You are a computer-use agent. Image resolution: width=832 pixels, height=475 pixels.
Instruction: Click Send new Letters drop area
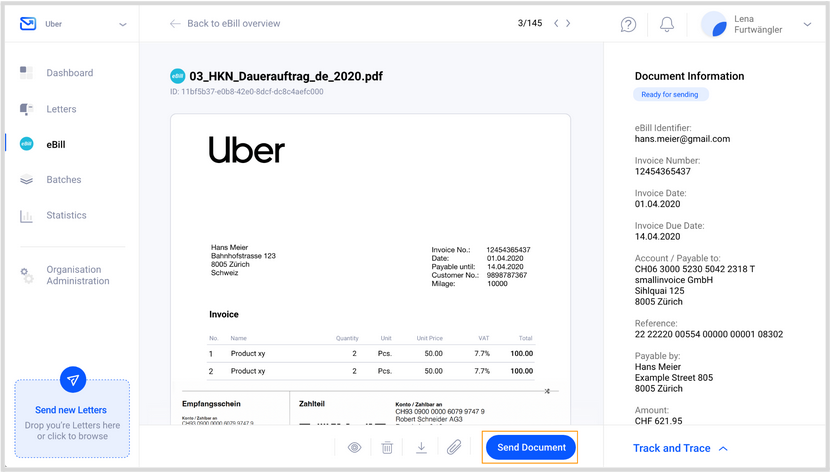72,418
